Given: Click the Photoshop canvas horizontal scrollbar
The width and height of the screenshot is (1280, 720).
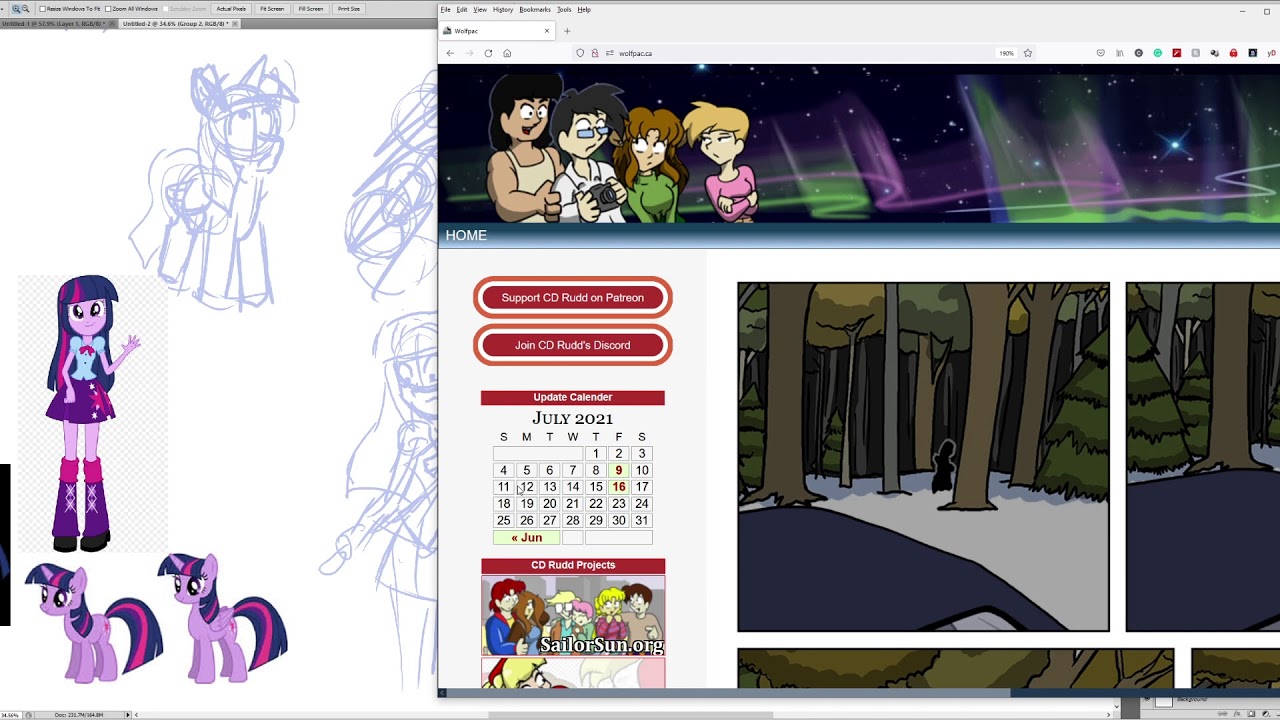Looking at the screenshot, I should point(630,715).
